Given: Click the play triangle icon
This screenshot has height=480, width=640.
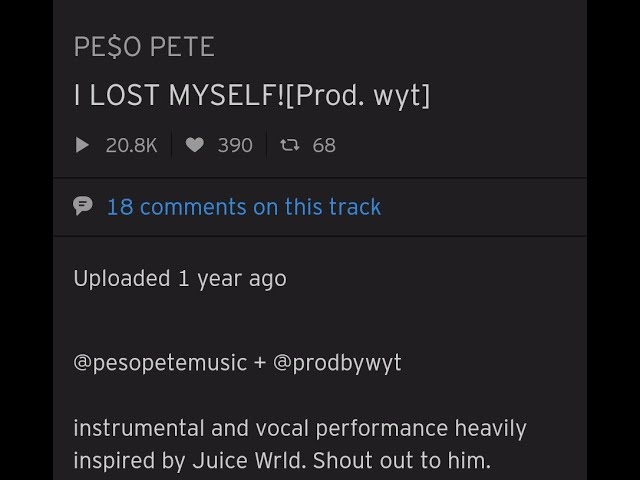Looking at the screenshot, I should pyautogui.click(x=83, y=145).
